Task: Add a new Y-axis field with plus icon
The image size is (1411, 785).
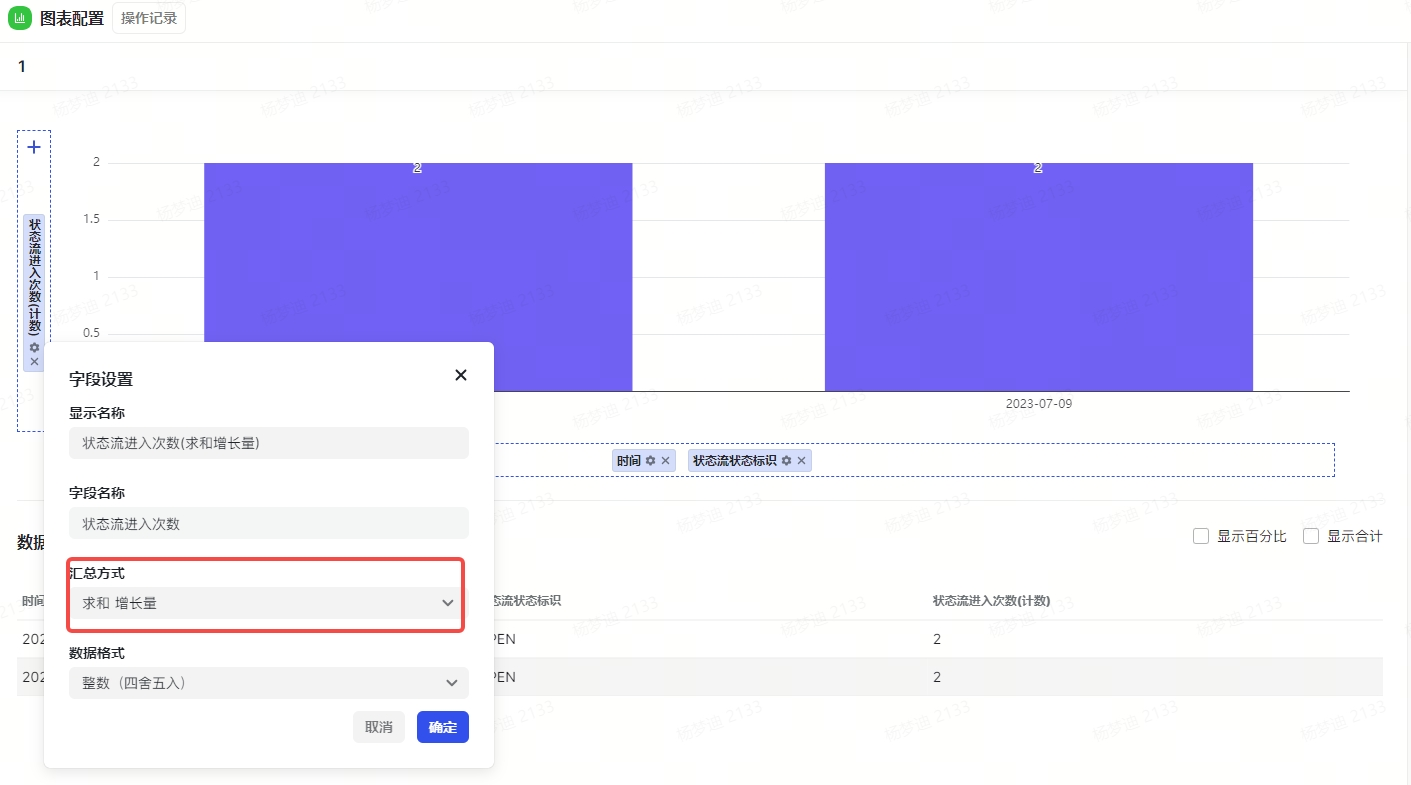Action: pyautogui.click(x=34, y=147)
